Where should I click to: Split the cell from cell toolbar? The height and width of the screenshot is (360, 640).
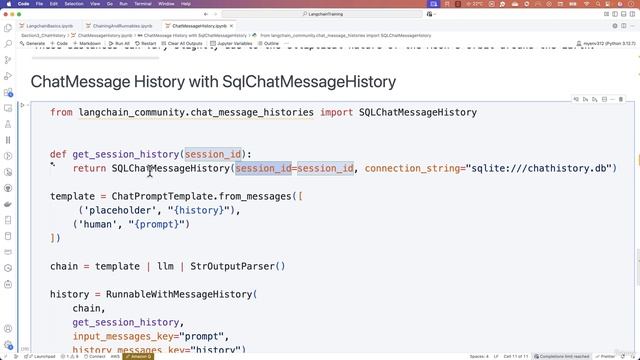604,99
